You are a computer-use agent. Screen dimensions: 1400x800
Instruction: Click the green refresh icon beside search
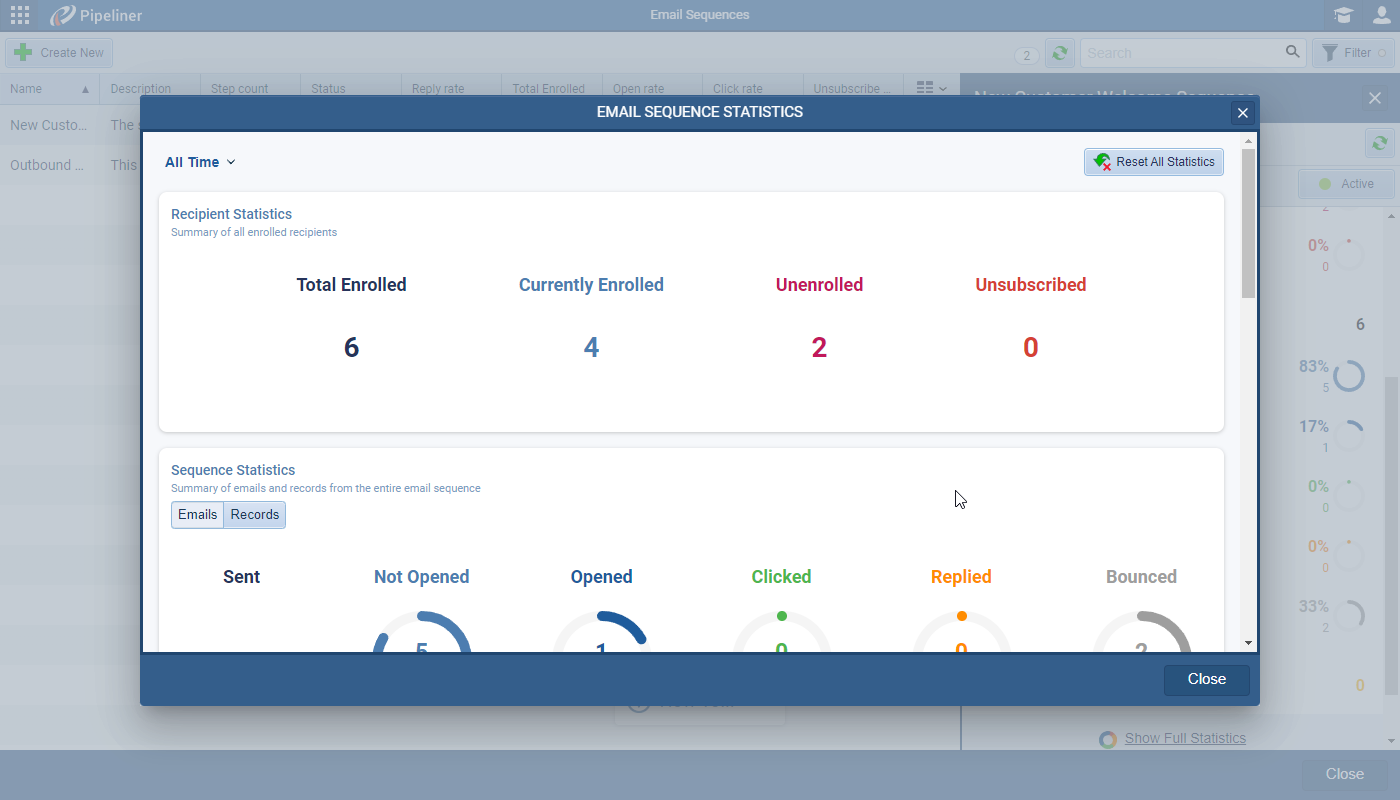(x=1059, y=53)
